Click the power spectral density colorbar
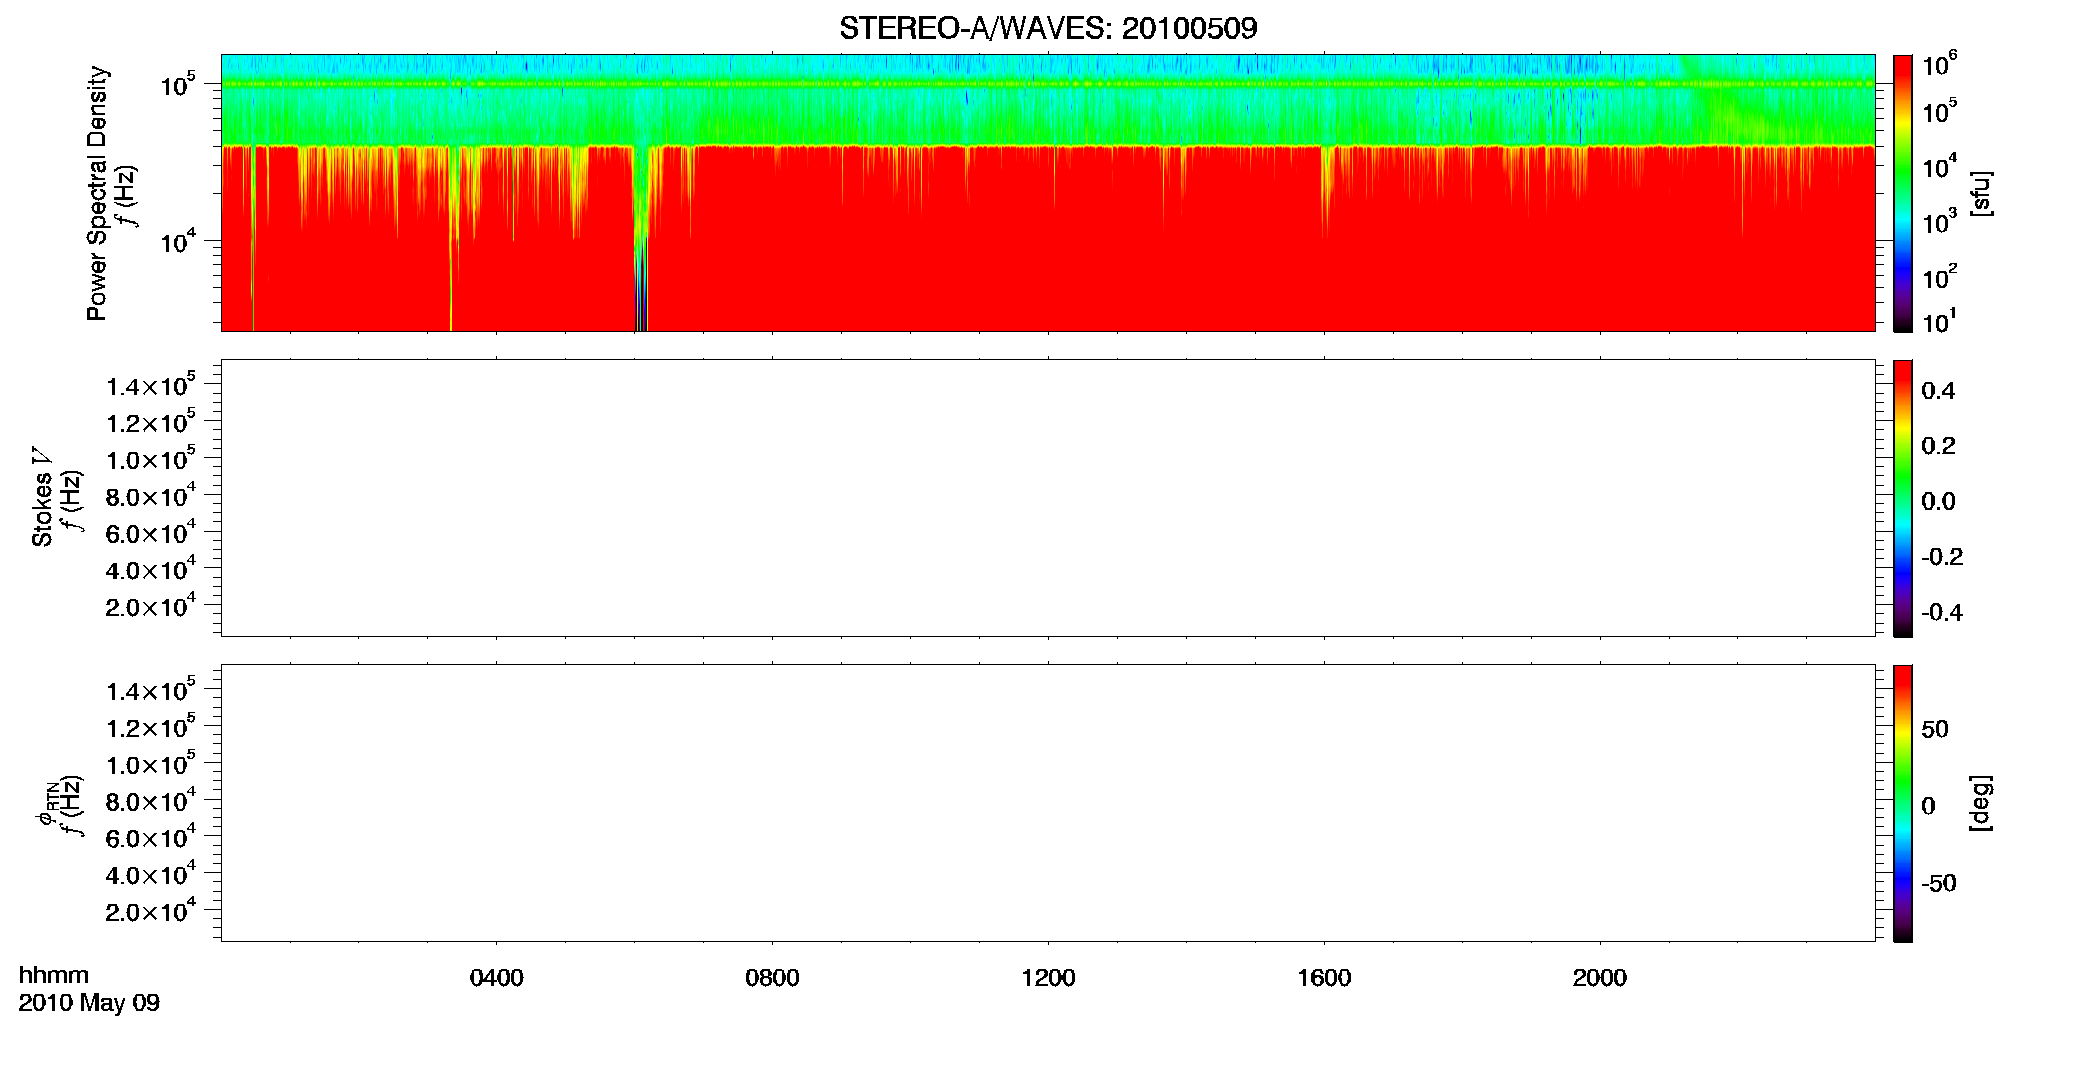The image size is (2096, 1080). point(1903,193)
